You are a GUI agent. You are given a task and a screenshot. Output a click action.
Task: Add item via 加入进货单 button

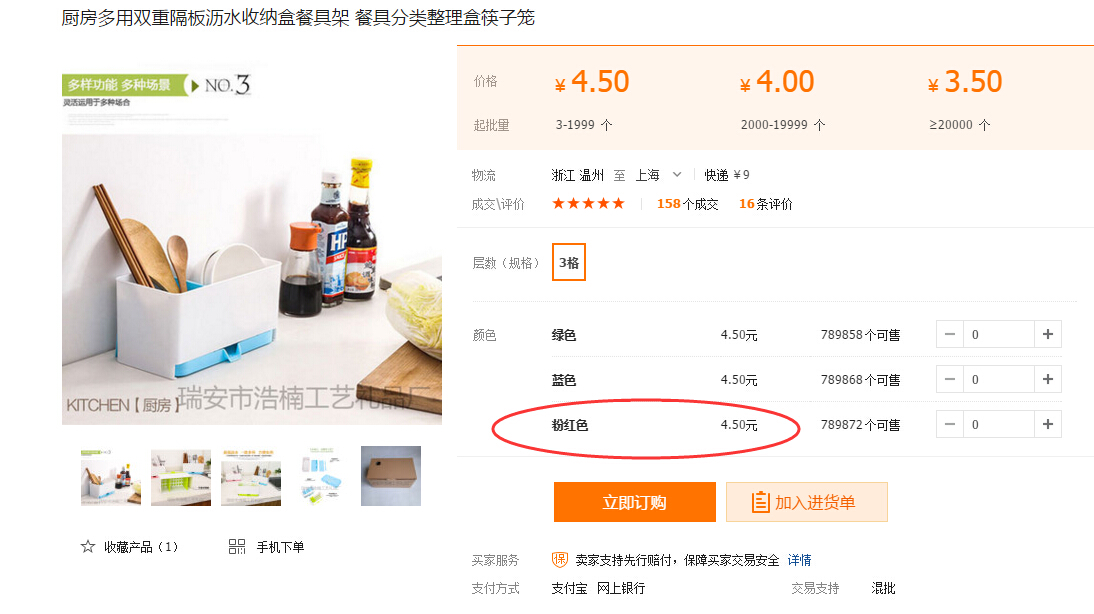point(806,502)
